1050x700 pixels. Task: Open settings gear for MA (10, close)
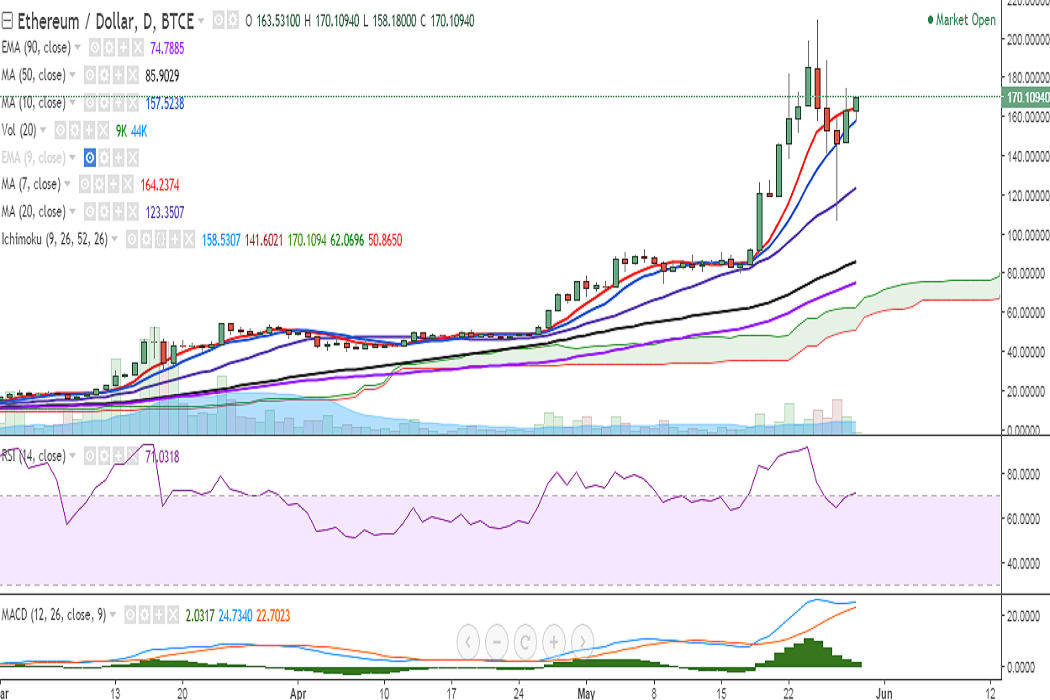104,103
